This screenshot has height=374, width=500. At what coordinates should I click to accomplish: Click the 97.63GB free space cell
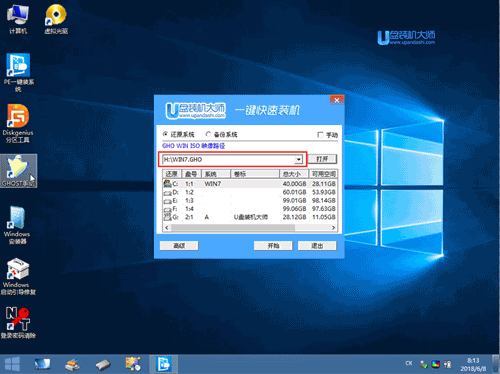[324, 209]
